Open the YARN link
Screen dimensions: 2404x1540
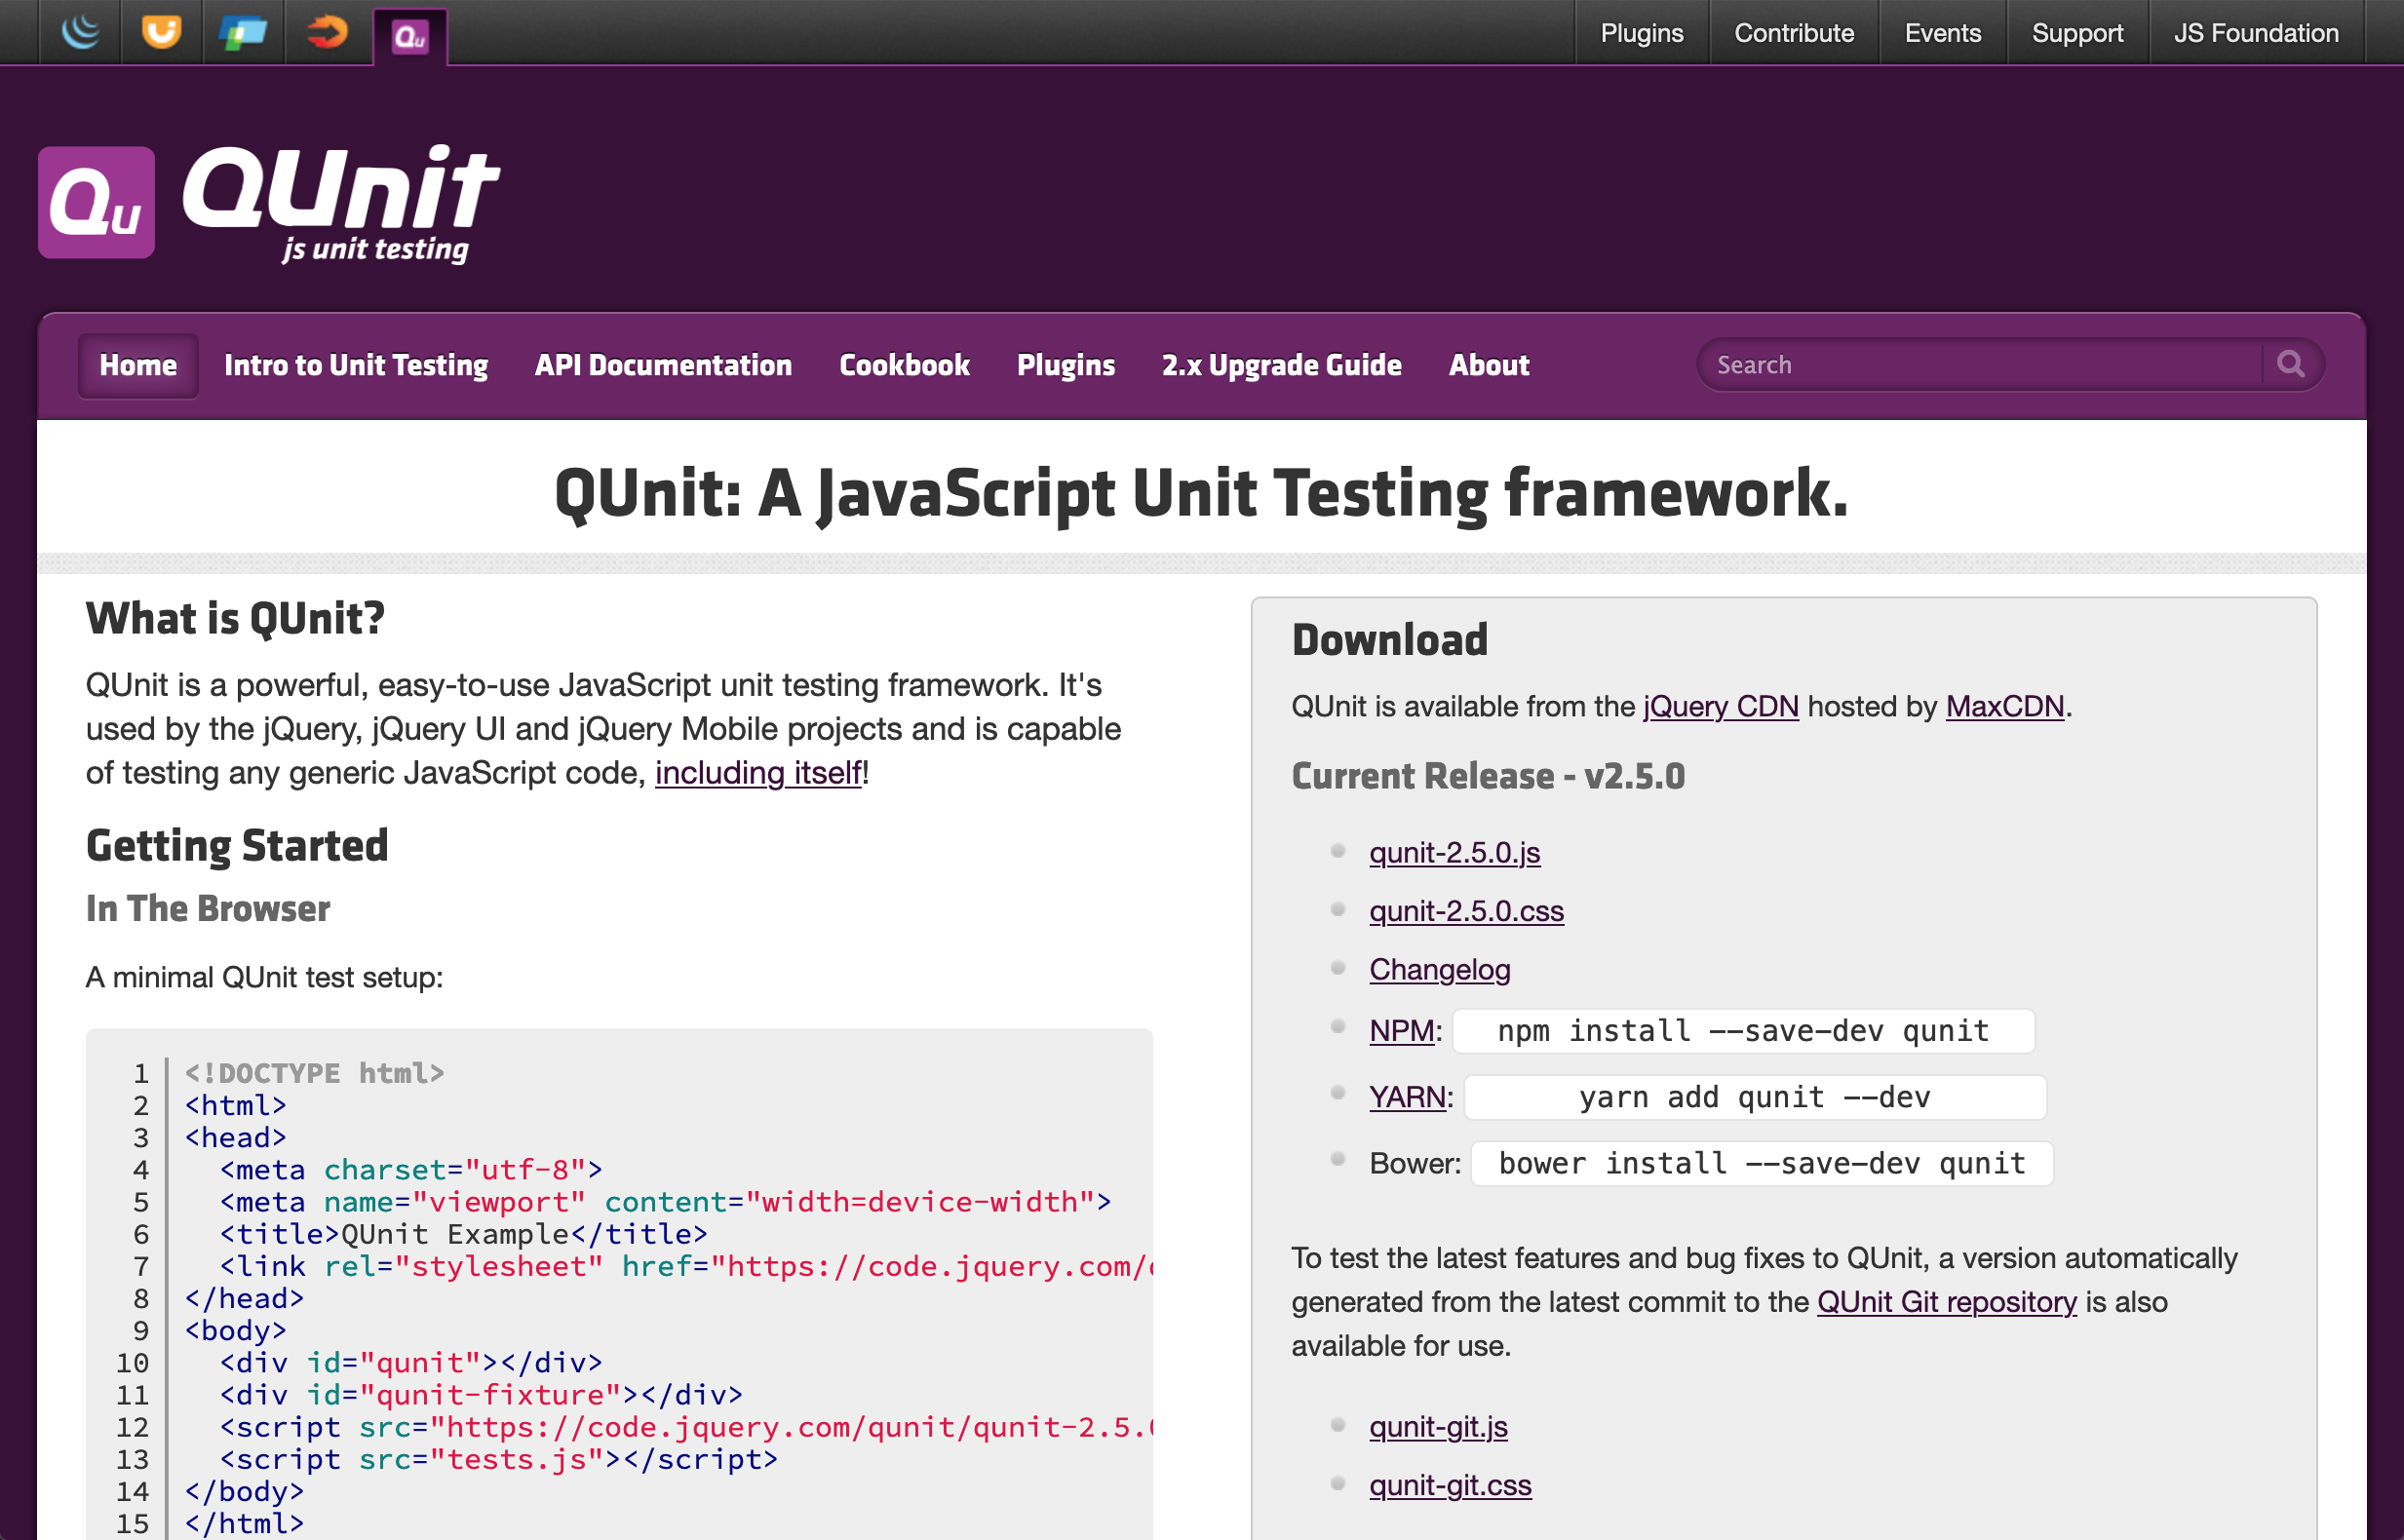(x=1408, y=1098)
